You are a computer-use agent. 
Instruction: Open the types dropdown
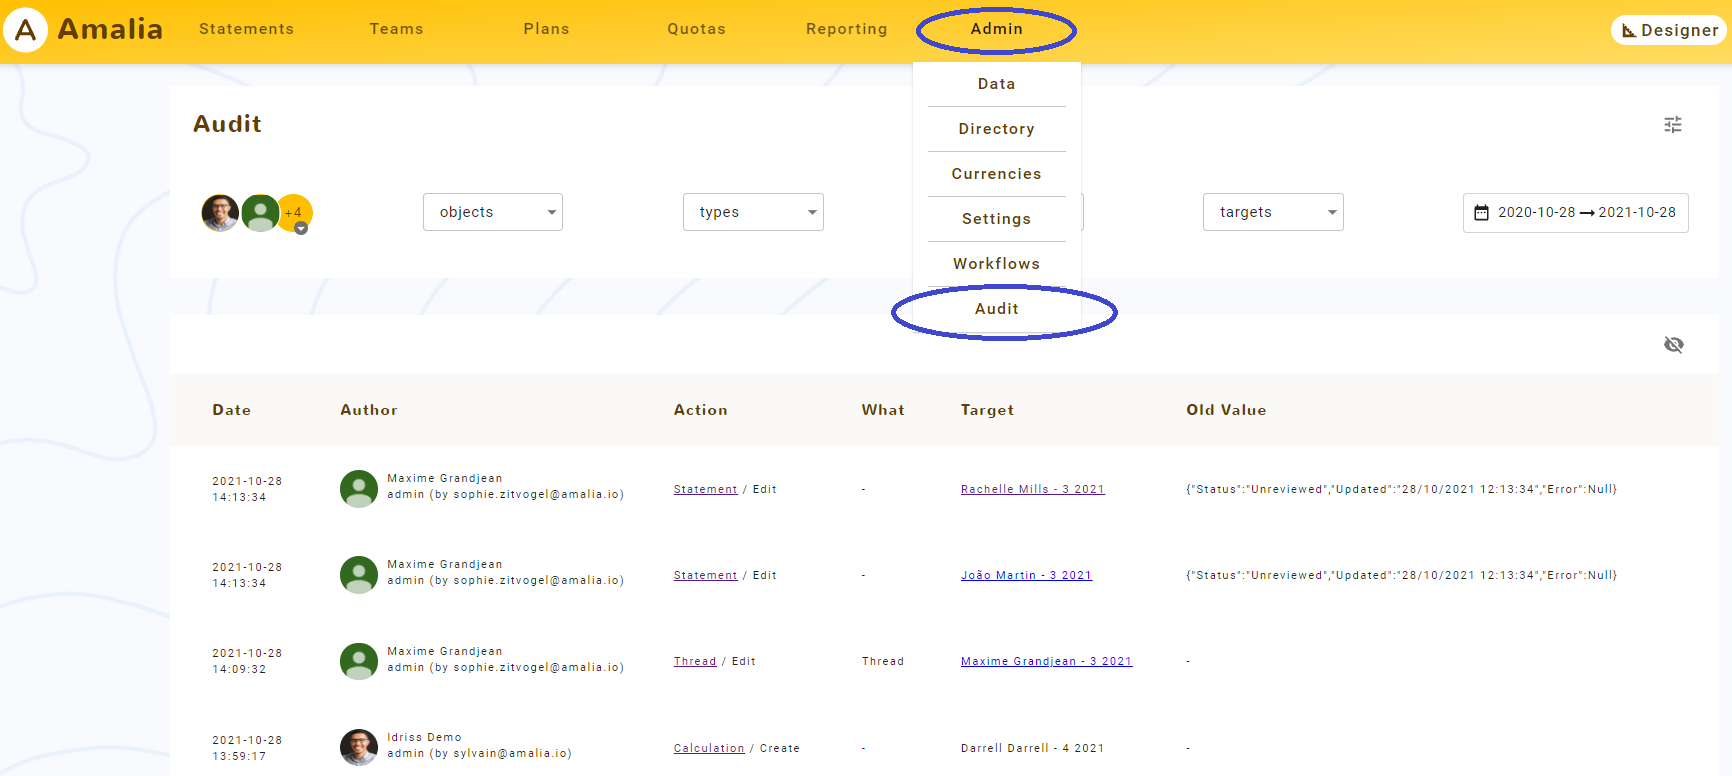tap(753, 212)
